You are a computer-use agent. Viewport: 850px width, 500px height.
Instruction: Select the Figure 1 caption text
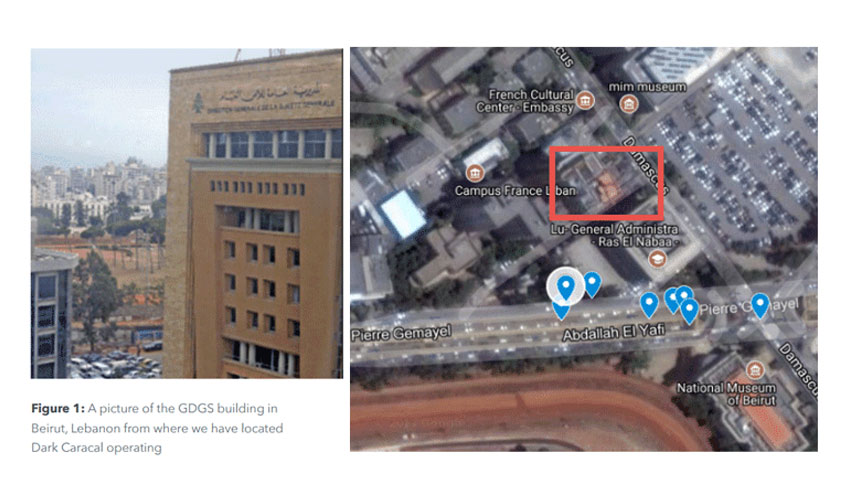(x=157, y=428)
